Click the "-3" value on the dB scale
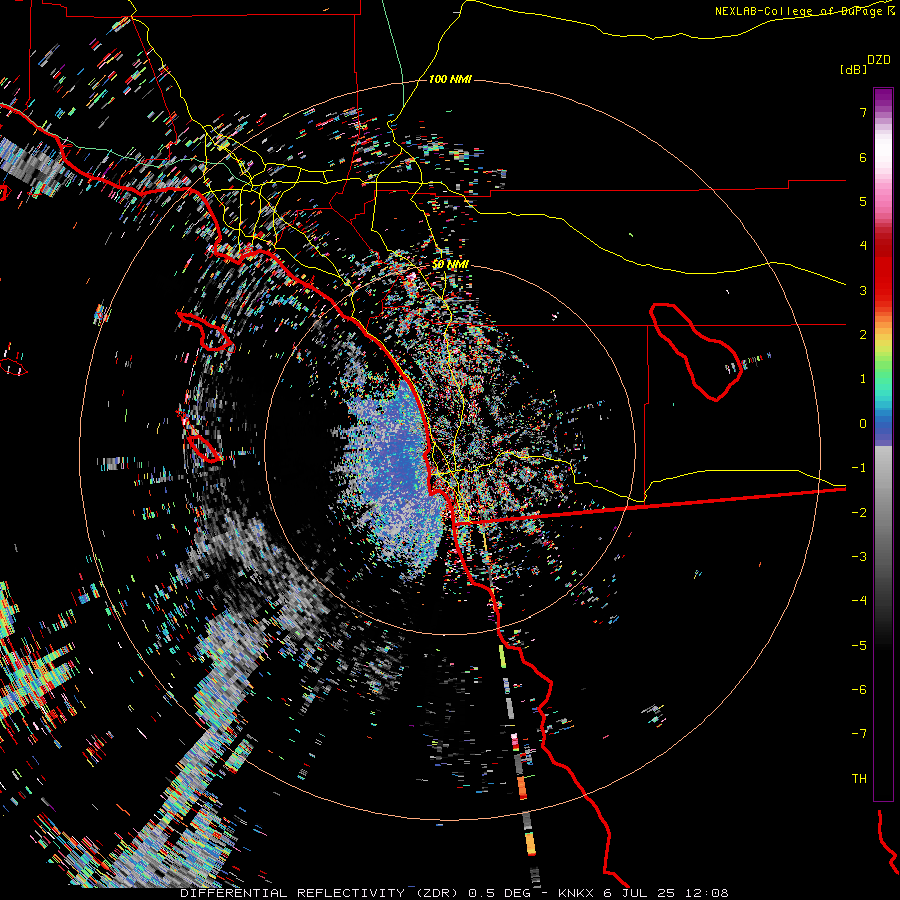 point(859,557)
